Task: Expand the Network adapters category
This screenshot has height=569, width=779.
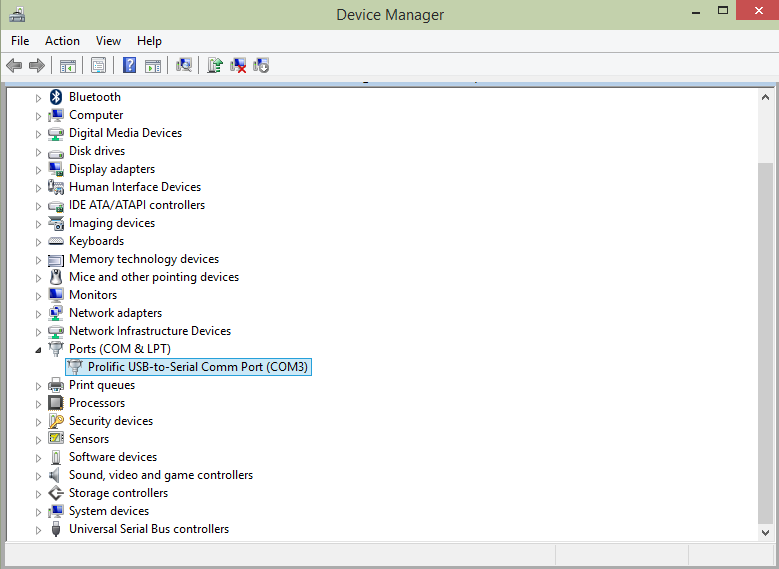Action: tap(39, 314)
